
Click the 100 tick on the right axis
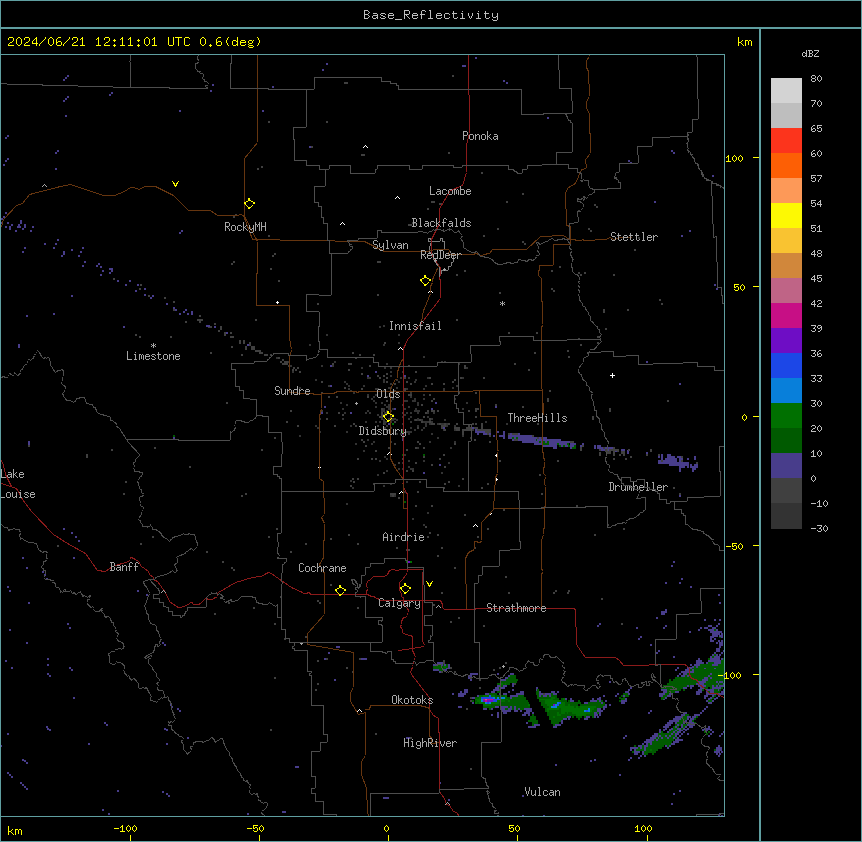(734, 158)
